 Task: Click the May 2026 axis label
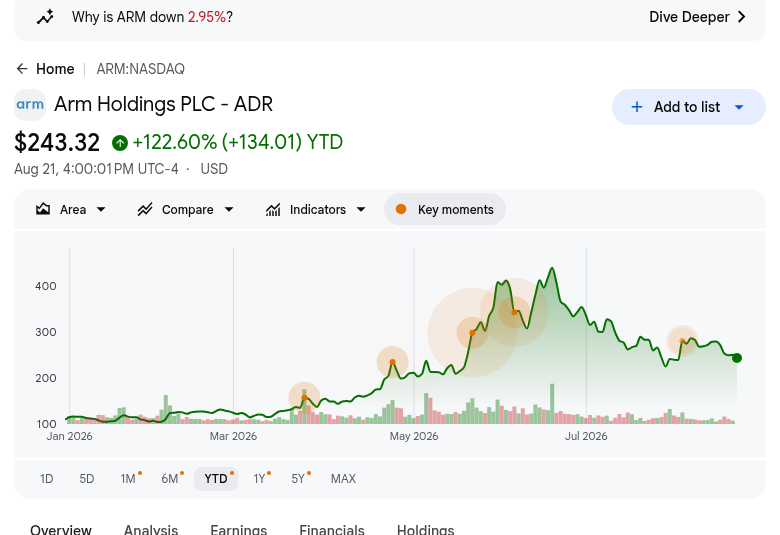414,436
